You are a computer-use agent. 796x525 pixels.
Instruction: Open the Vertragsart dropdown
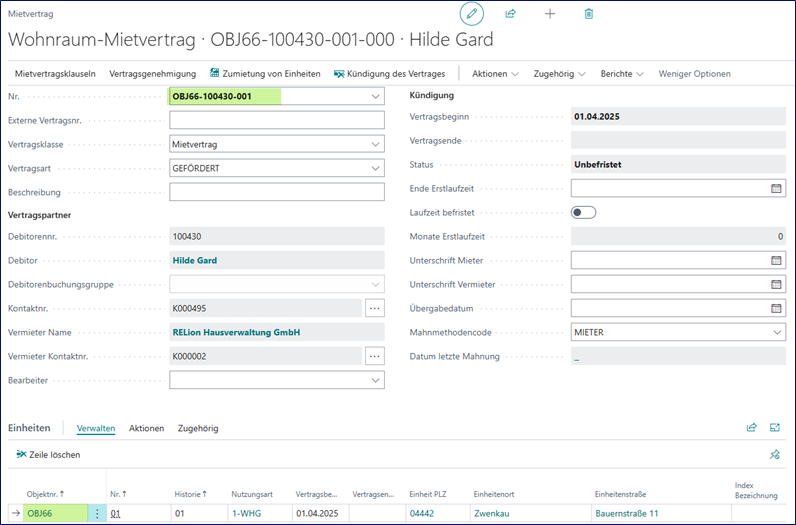376,168
